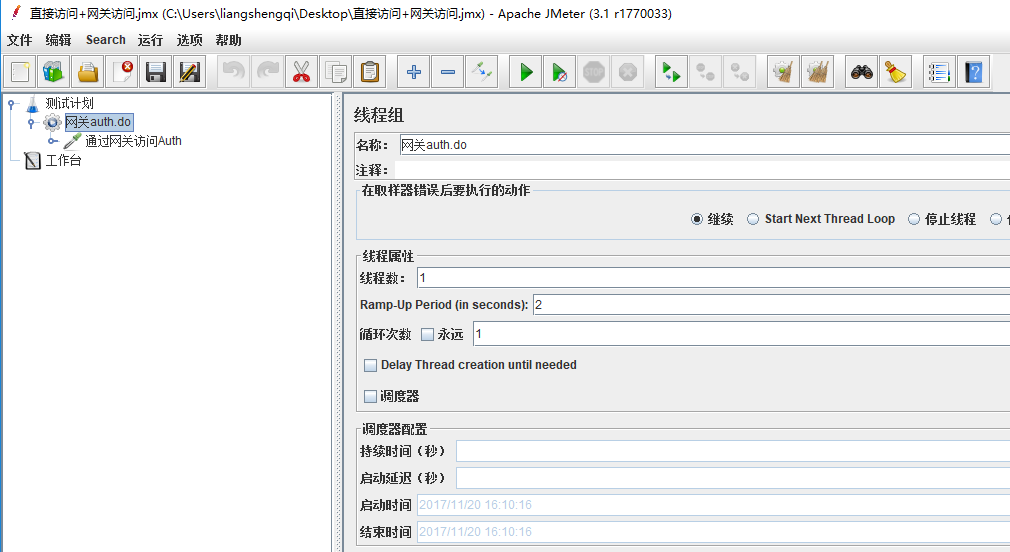Collapse all nodes with minus icon
Screen dimensions: 1010x552
pyautogui.click(x=448, y=71)
